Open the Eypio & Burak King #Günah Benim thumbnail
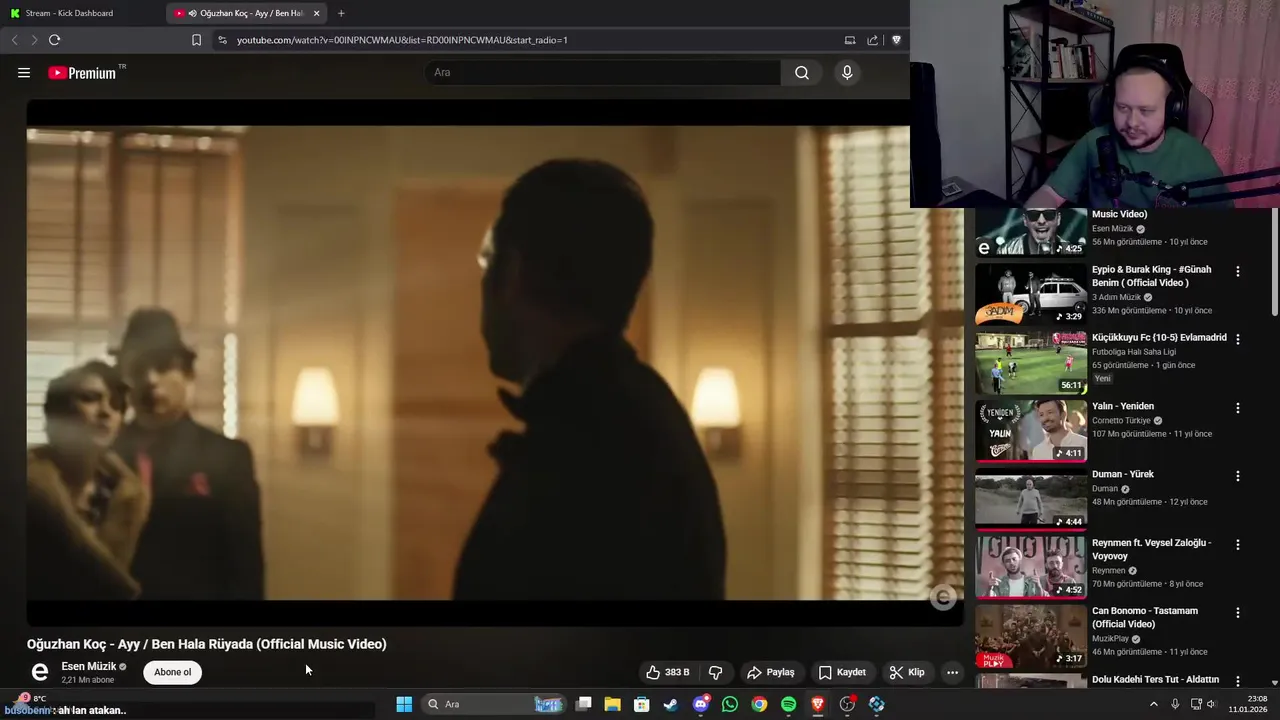 click(1031, 294)
